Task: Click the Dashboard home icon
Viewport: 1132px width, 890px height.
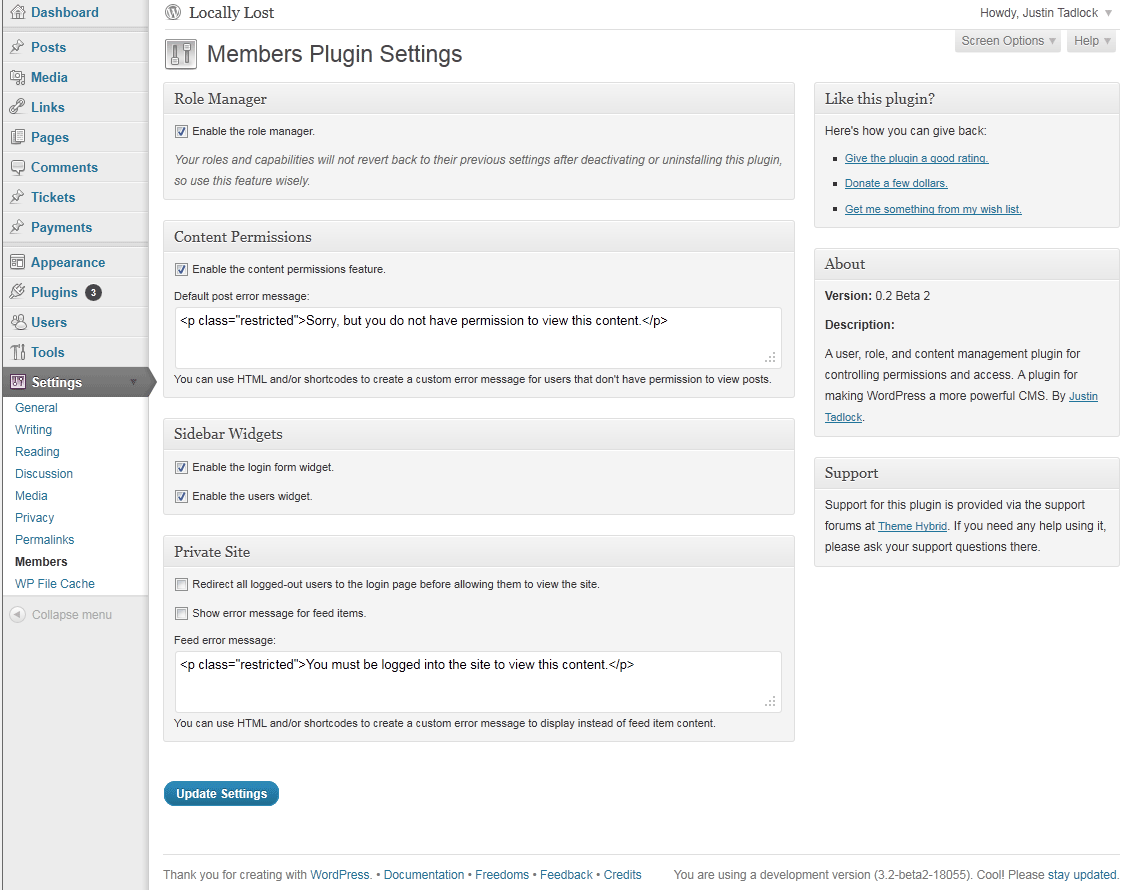Action: [x=17, y=13]
